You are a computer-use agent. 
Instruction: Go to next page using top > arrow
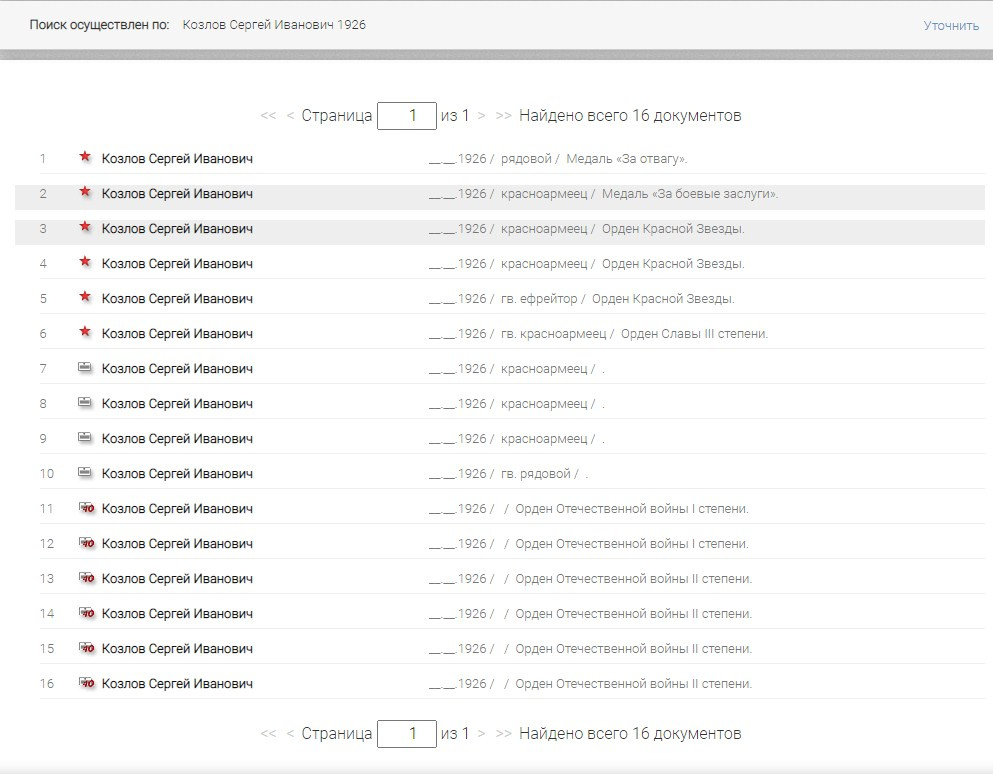tap(481, 116)
